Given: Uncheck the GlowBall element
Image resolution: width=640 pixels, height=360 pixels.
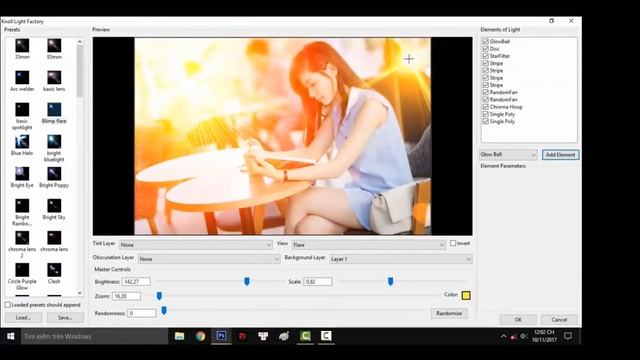Looking at the screenshot, I should [x=486, y=41].
